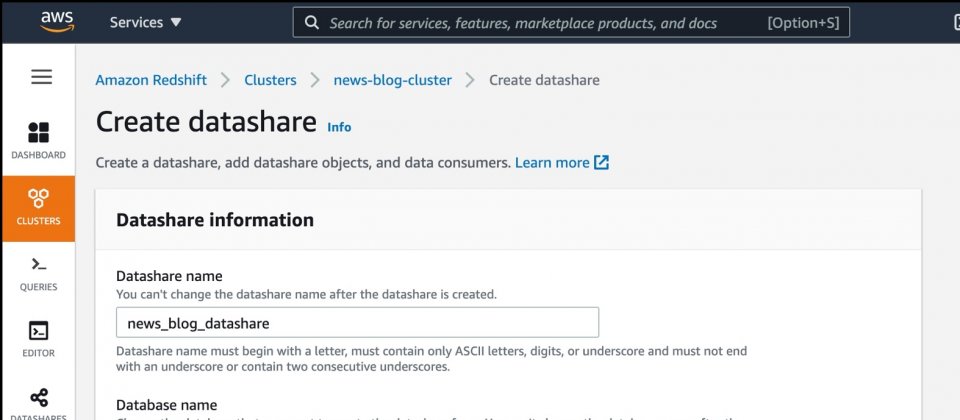Click the Create datashare breadcrumb text
The height and width of the screenshot is (420, 960).
tap(544, 80)
